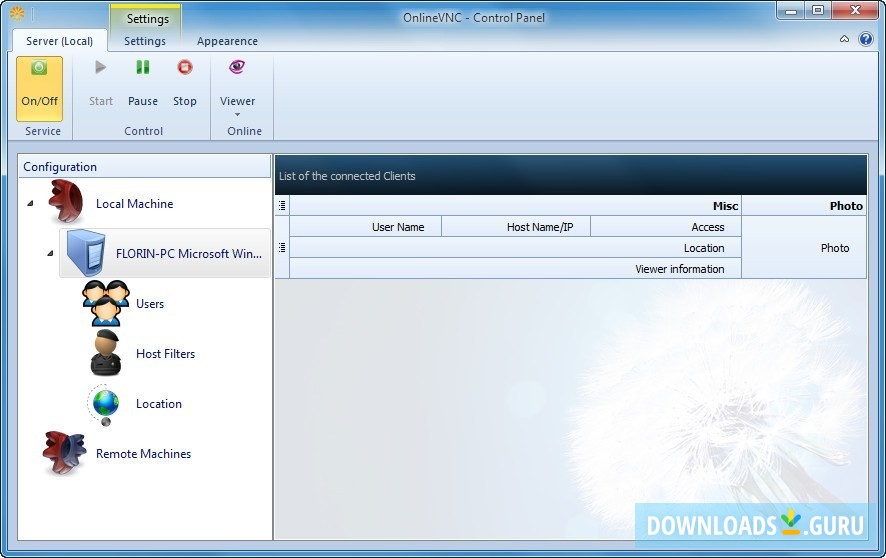Select the Remote Machines label
This screenshot has height=558, width=886.
click(144, 454)
